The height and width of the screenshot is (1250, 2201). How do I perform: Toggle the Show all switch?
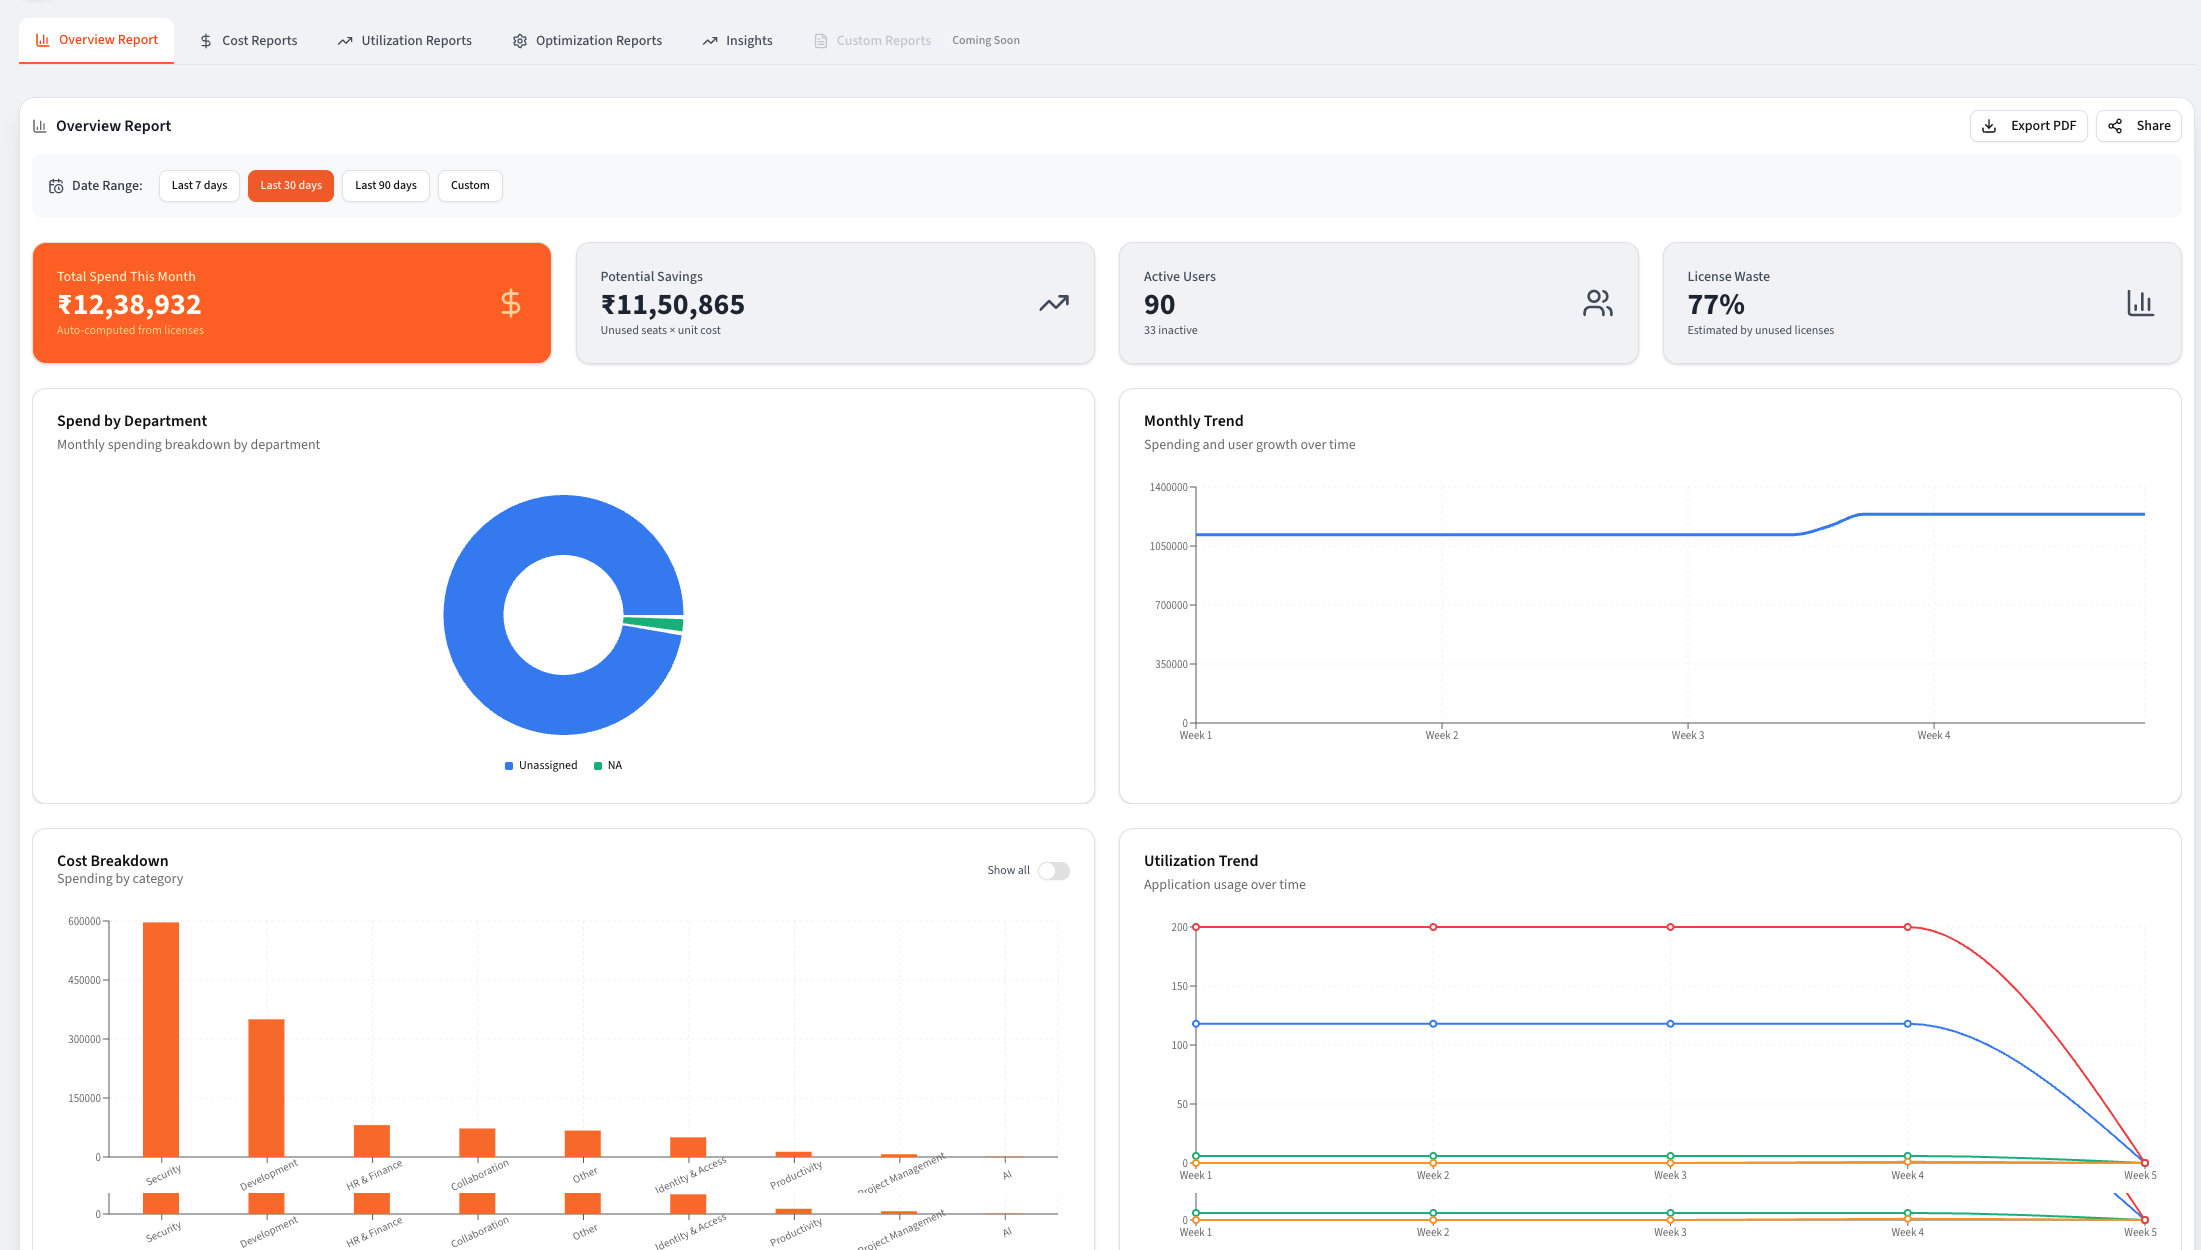pyautogui.click(x=1053, y=871)
